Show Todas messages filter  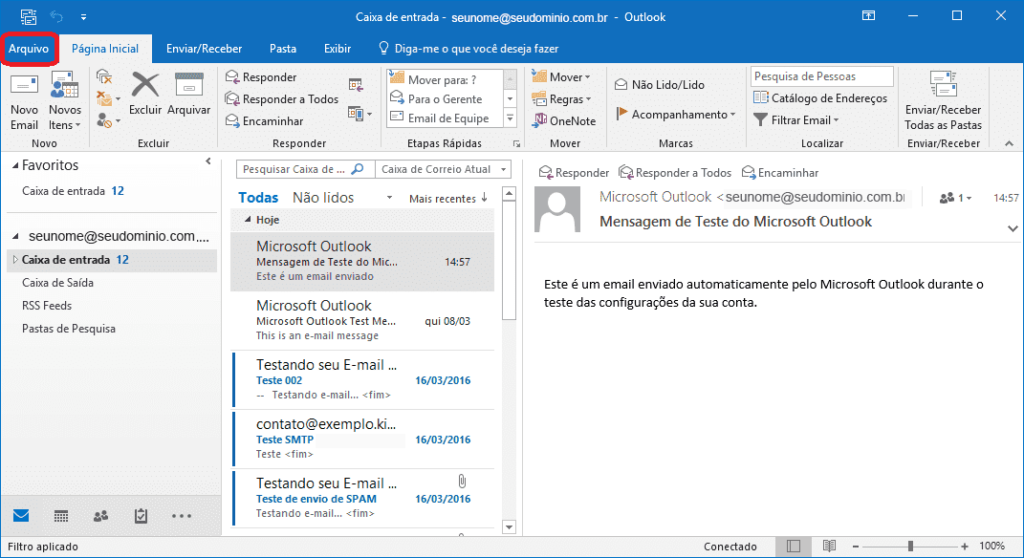click(x=258, y=197)
